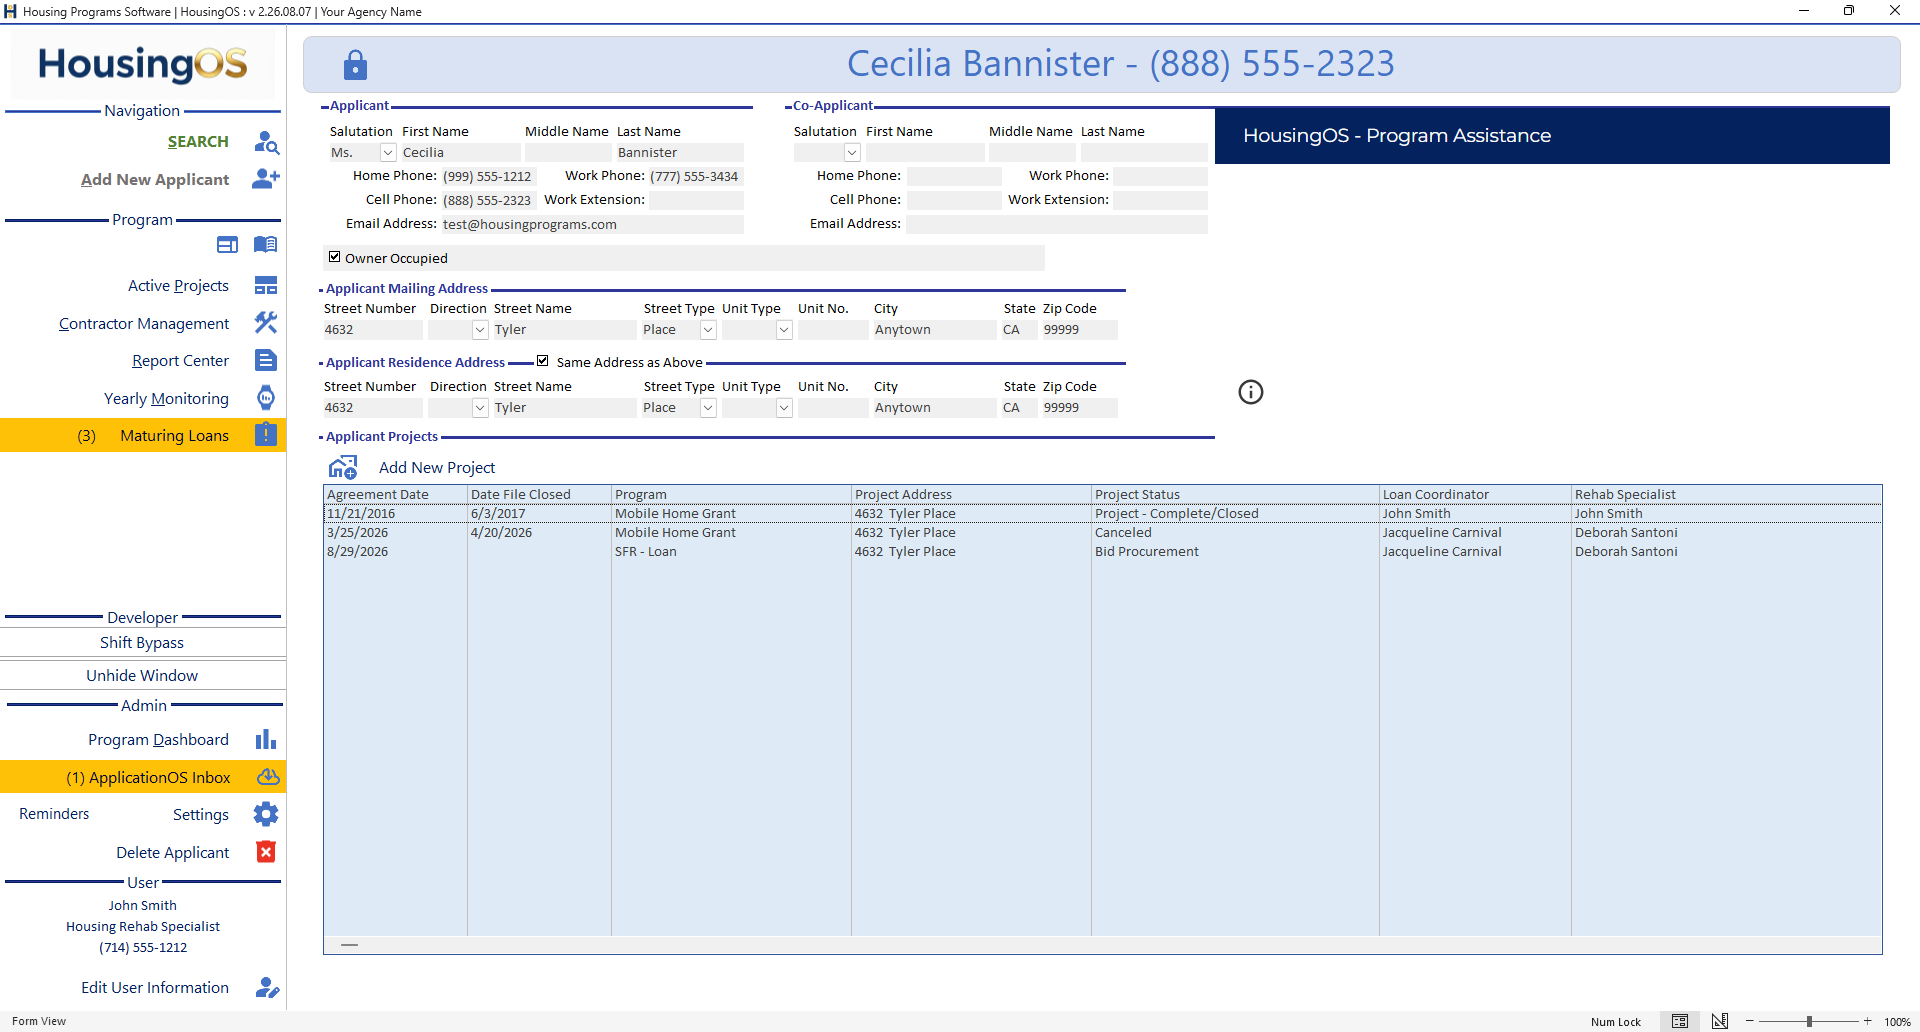Viewport: 1920px width, 1032px height.
Task: Click the Edit User Information icon
Action: 267,988
